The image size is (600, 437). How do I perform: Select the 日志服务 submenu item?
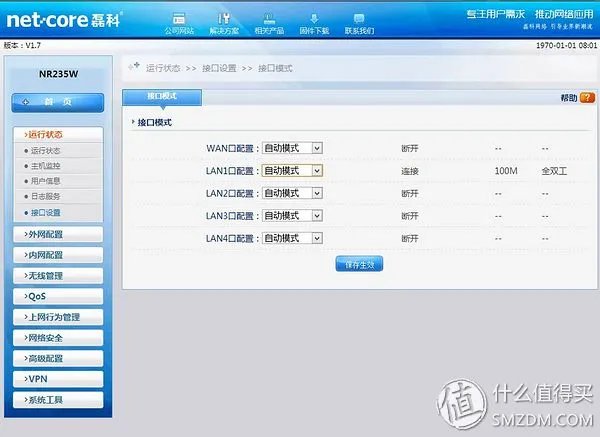coord(45,196)
